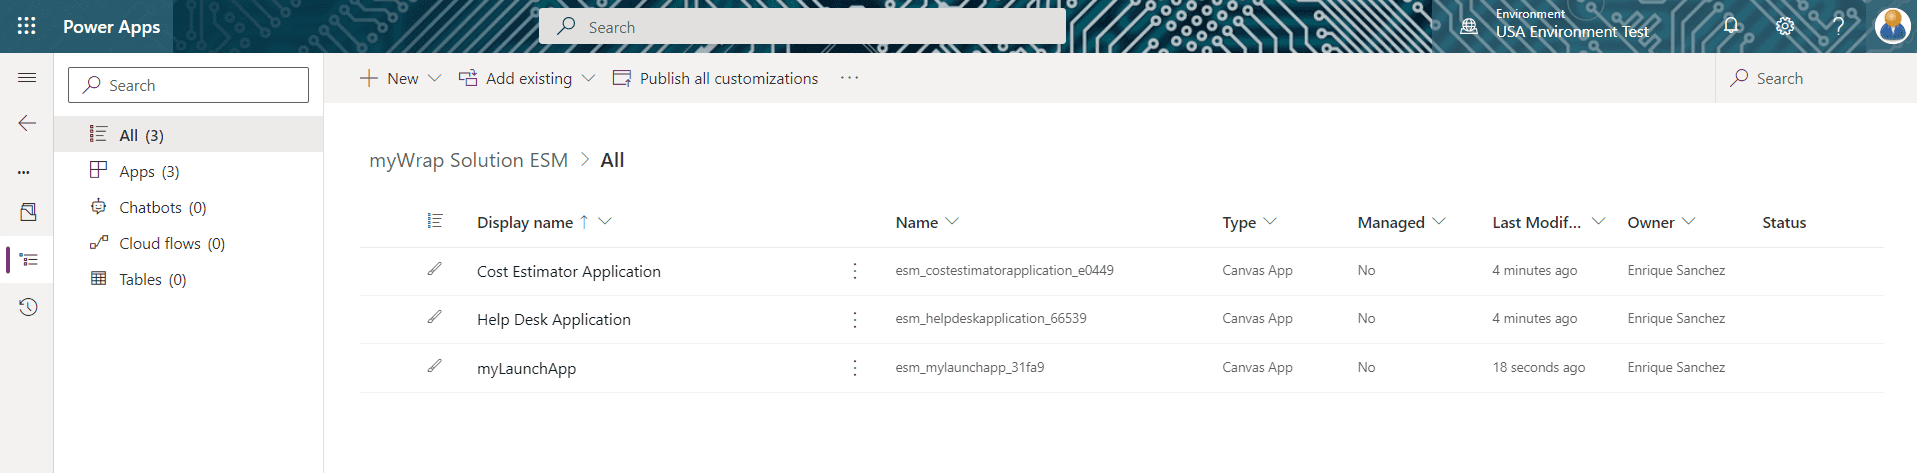The width and height of the screenshot is (1917, 473).
Task: Open more options for Help Desk Application
Action: 855,319
